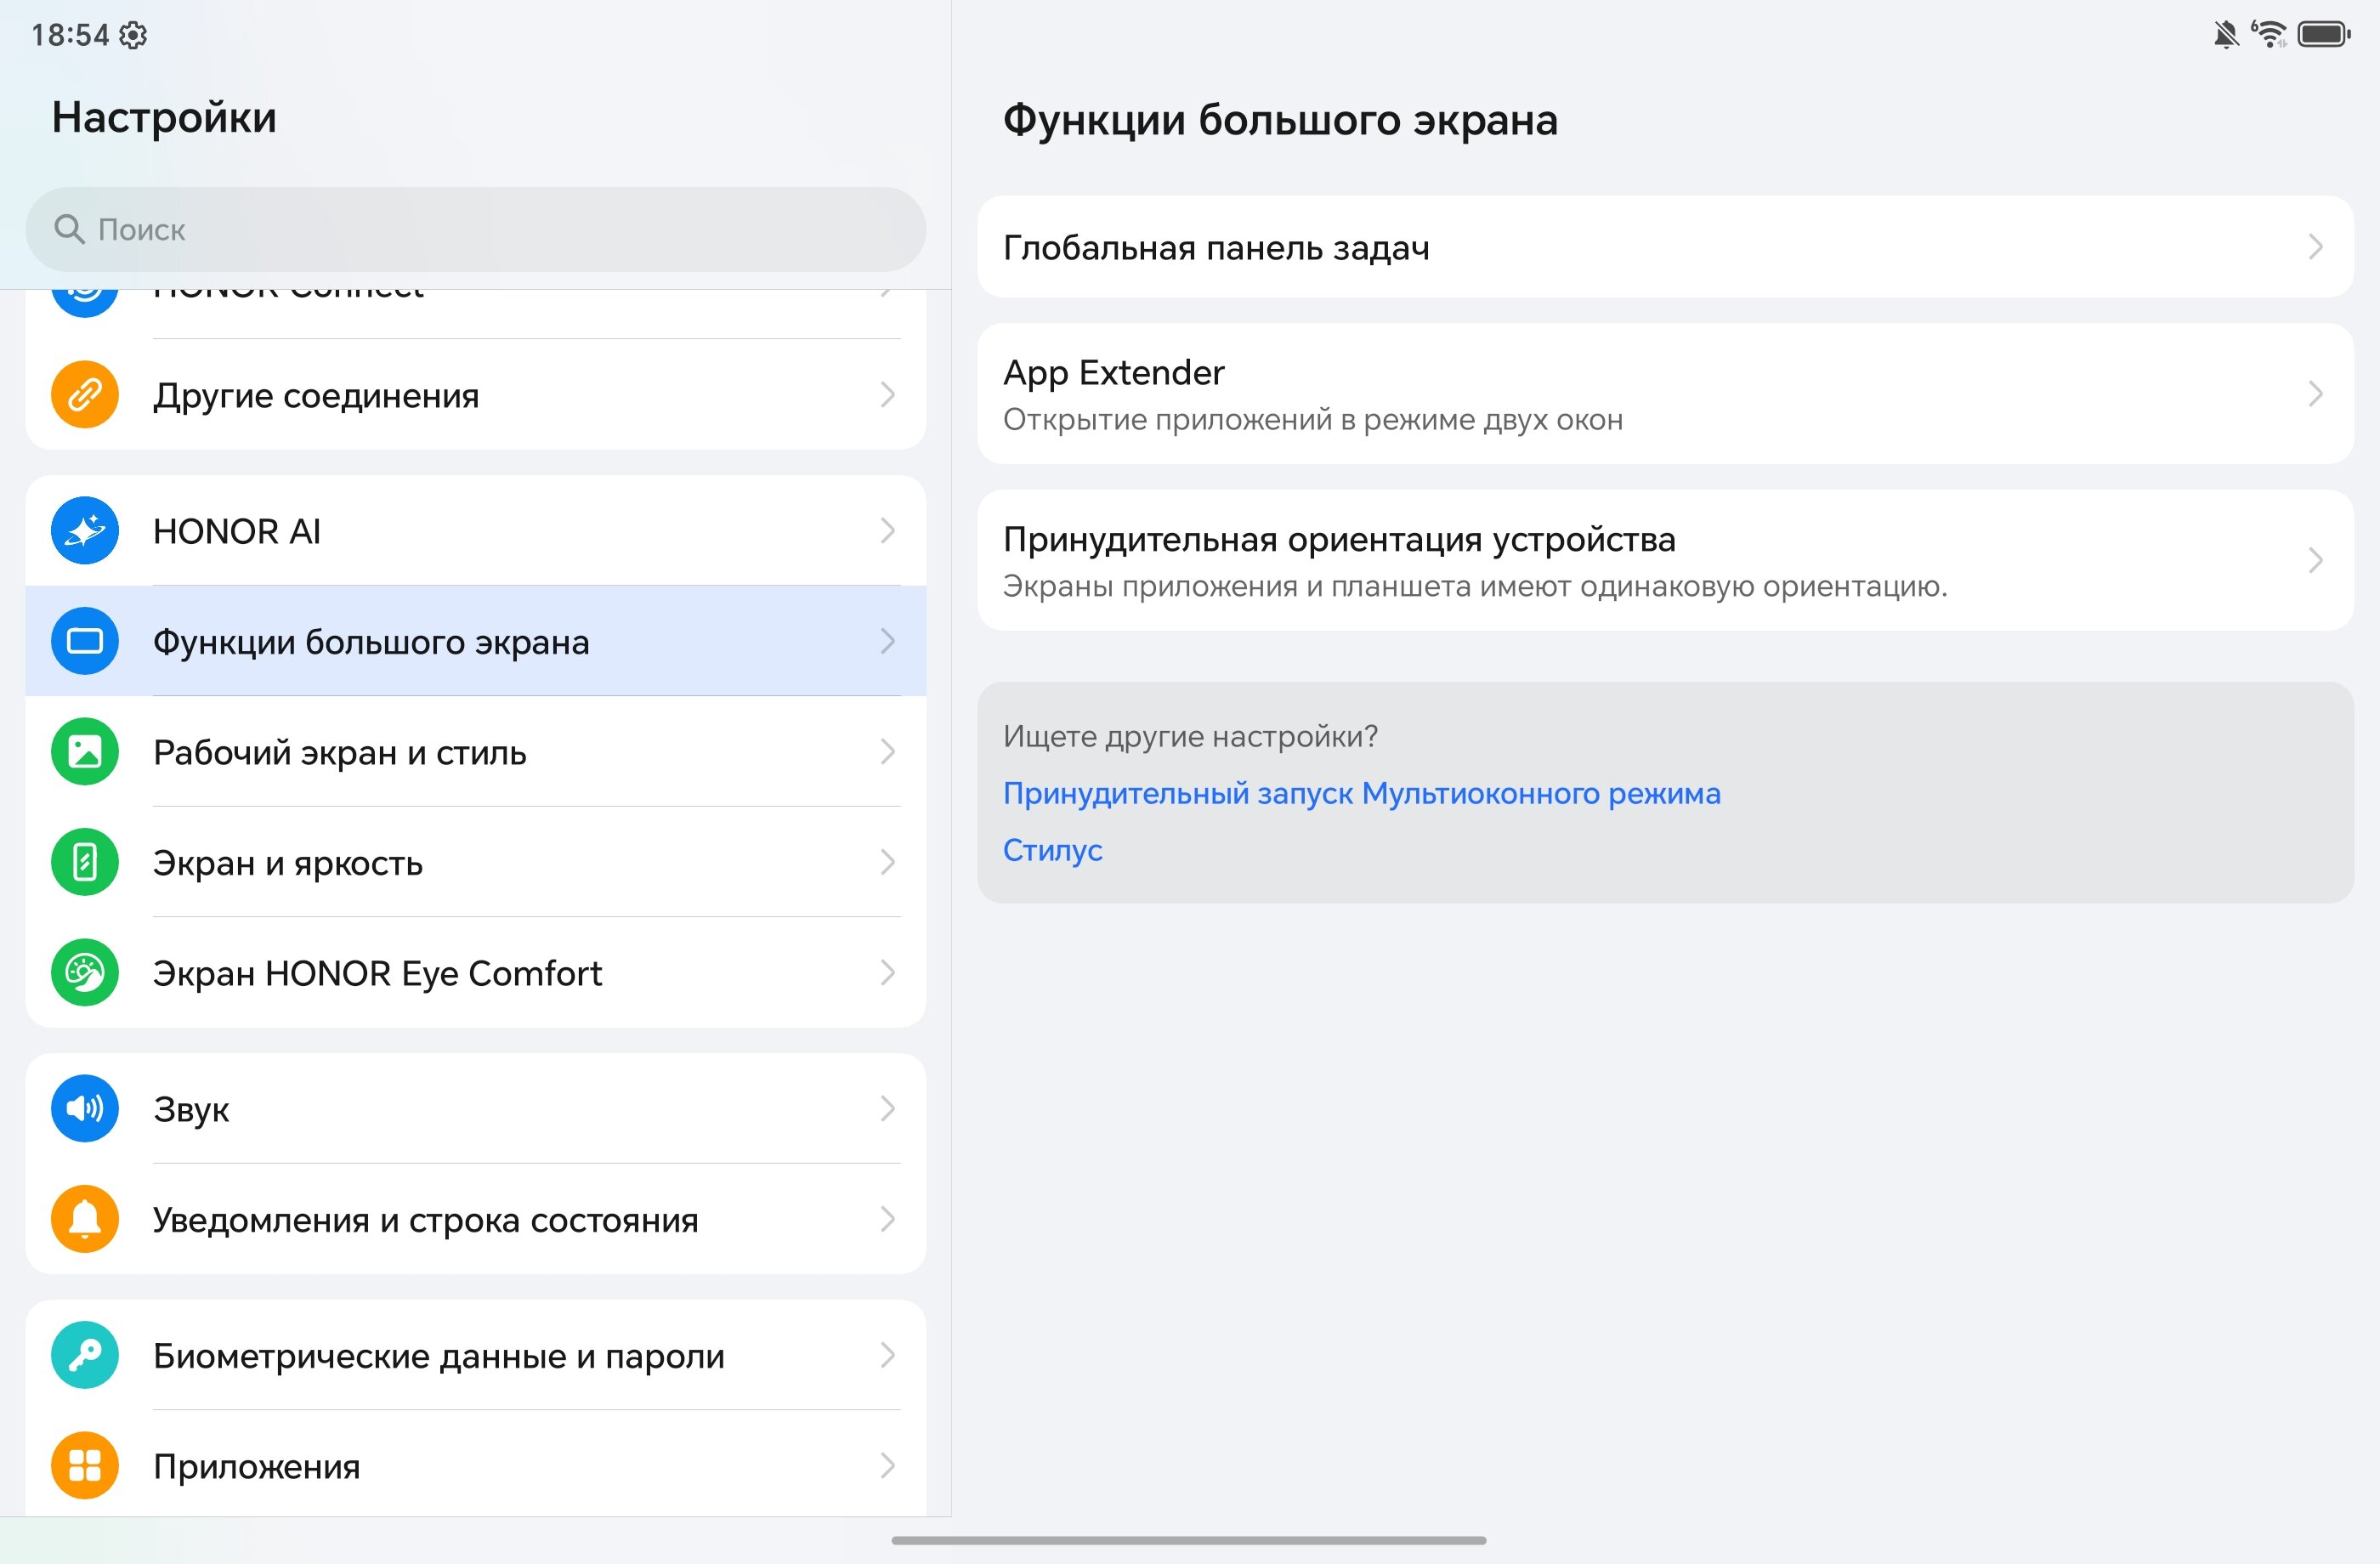Screen dimensions: 2380x1564
Task: Tap the teal key icon for biometrics
Action: pyautogui.click(x=85, y=1355)
